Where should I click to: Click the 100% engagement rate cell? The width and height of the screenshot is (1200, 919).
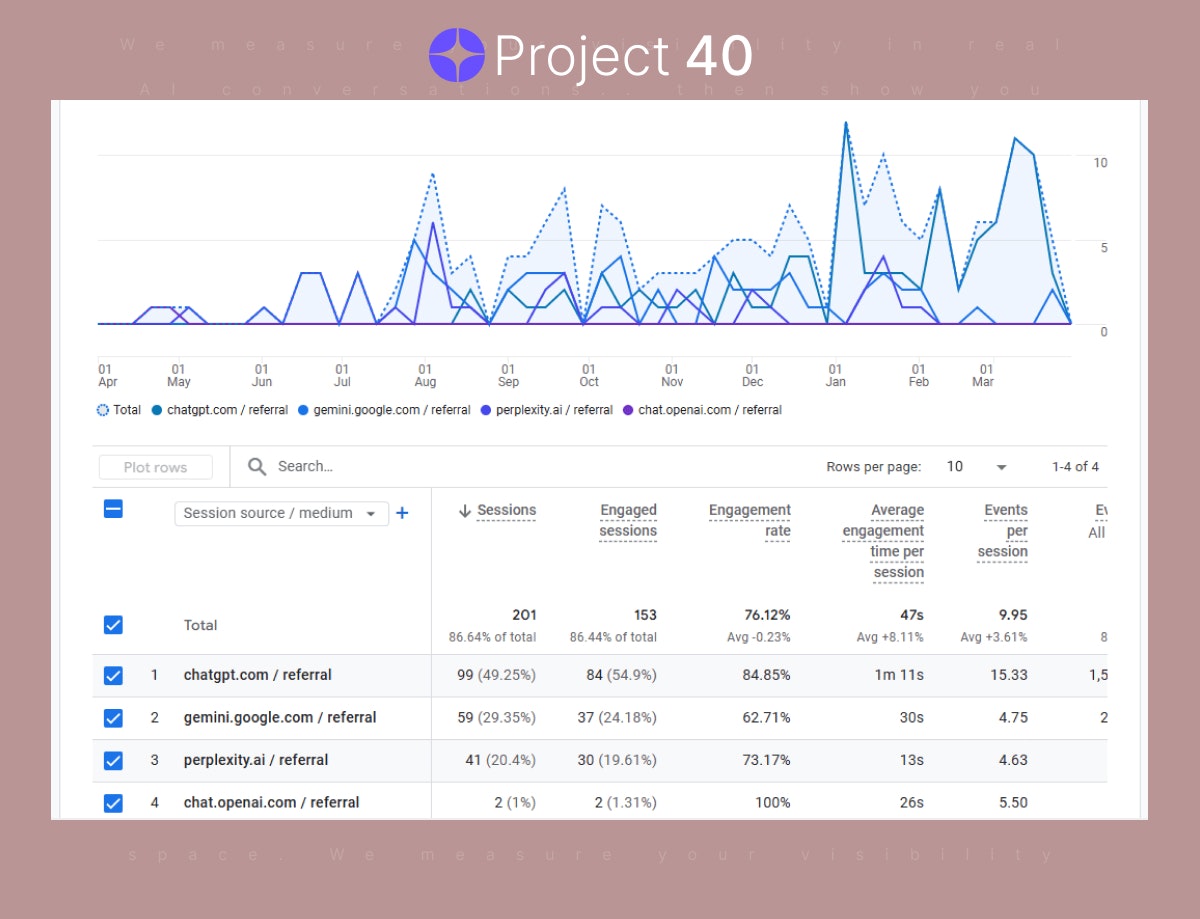click(x=773, y=802)
